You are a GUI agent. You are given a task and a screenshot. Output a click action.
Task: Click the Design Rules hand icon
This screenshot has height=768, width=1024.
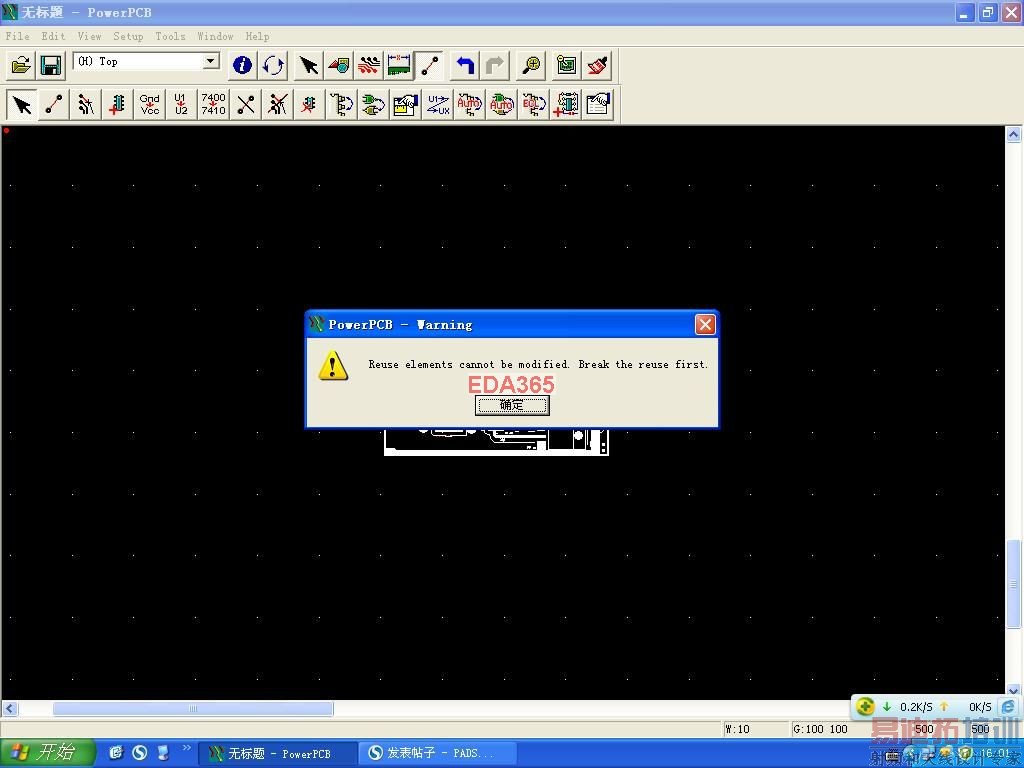click(405, 104)
